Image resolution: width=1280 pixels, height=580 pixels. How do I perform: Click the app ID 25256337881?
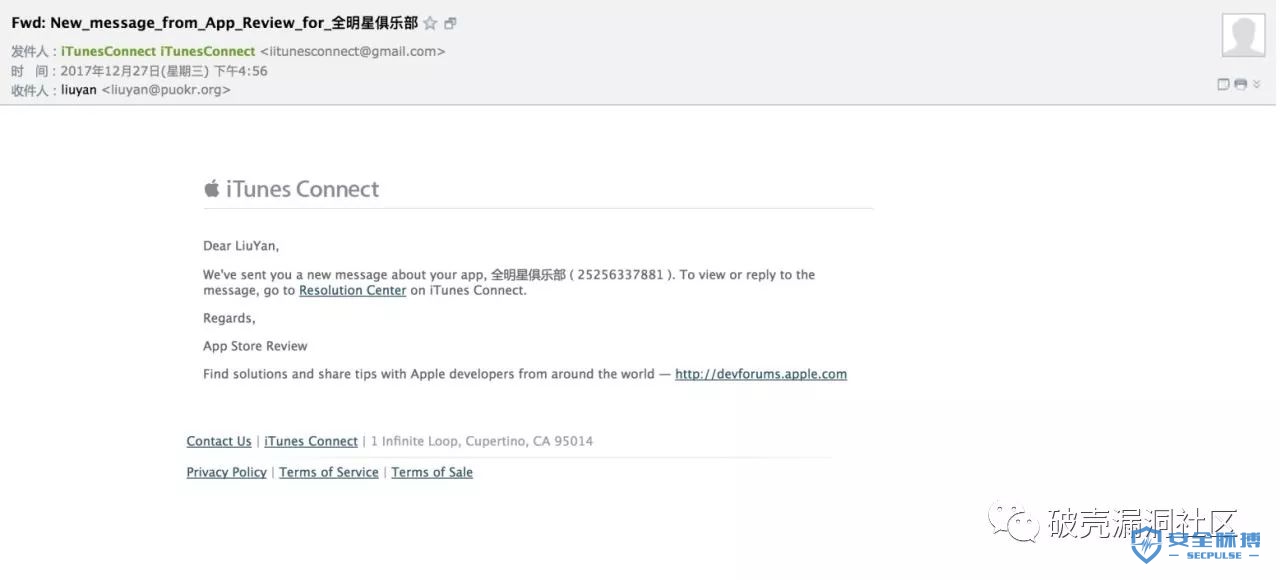[621, 275]
